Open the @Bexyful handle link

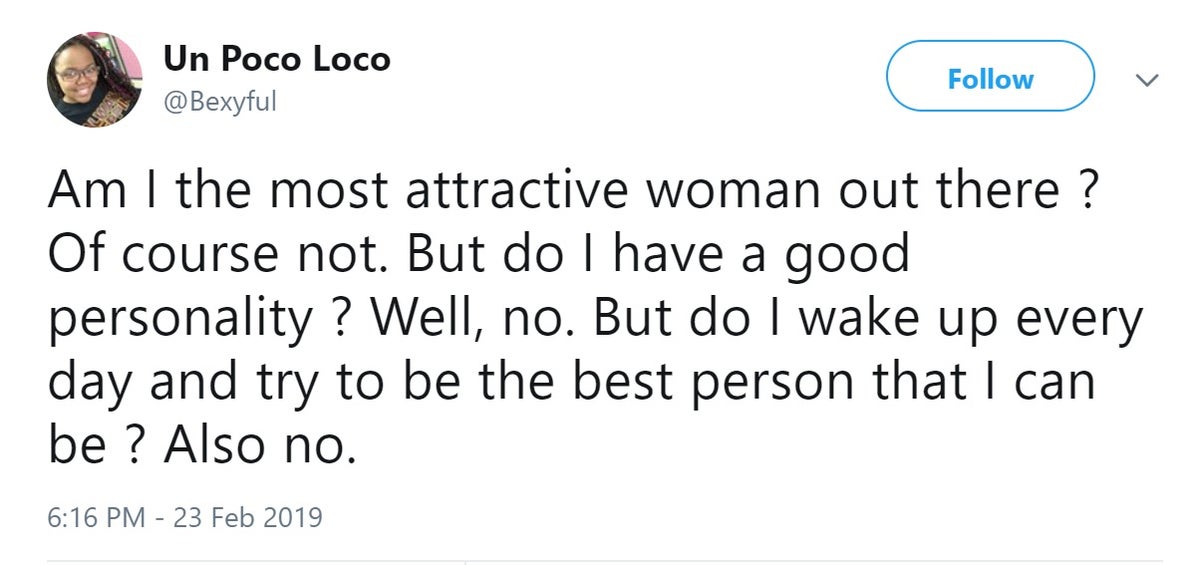[219, 101]
